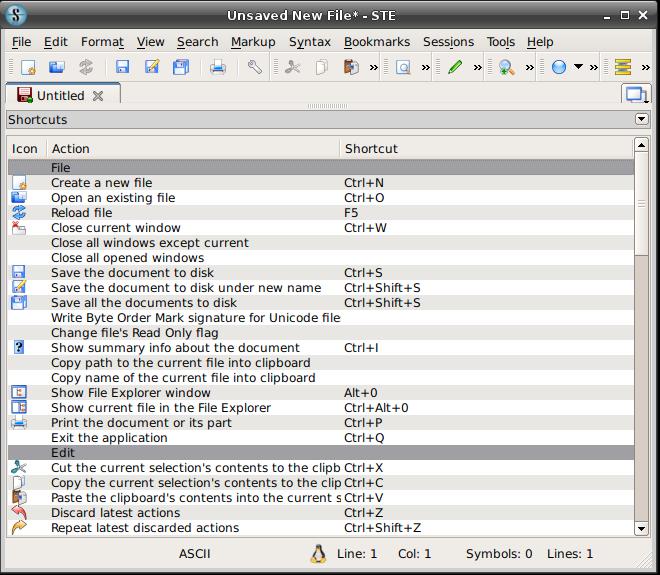Click the reload file toolbar icon
Viewport: 660px width, 575px height.
86,67
